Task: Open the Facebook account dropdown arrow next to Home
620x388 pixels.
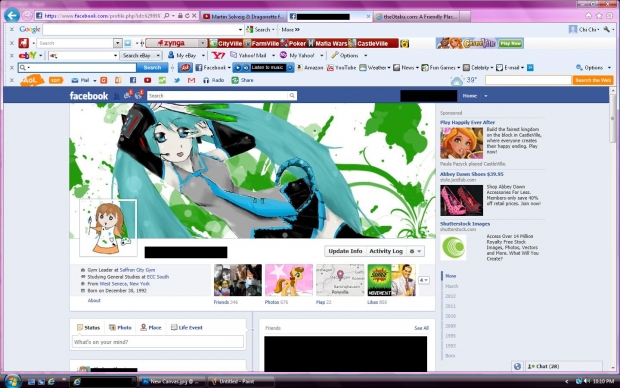Action: tap(486, 96)
